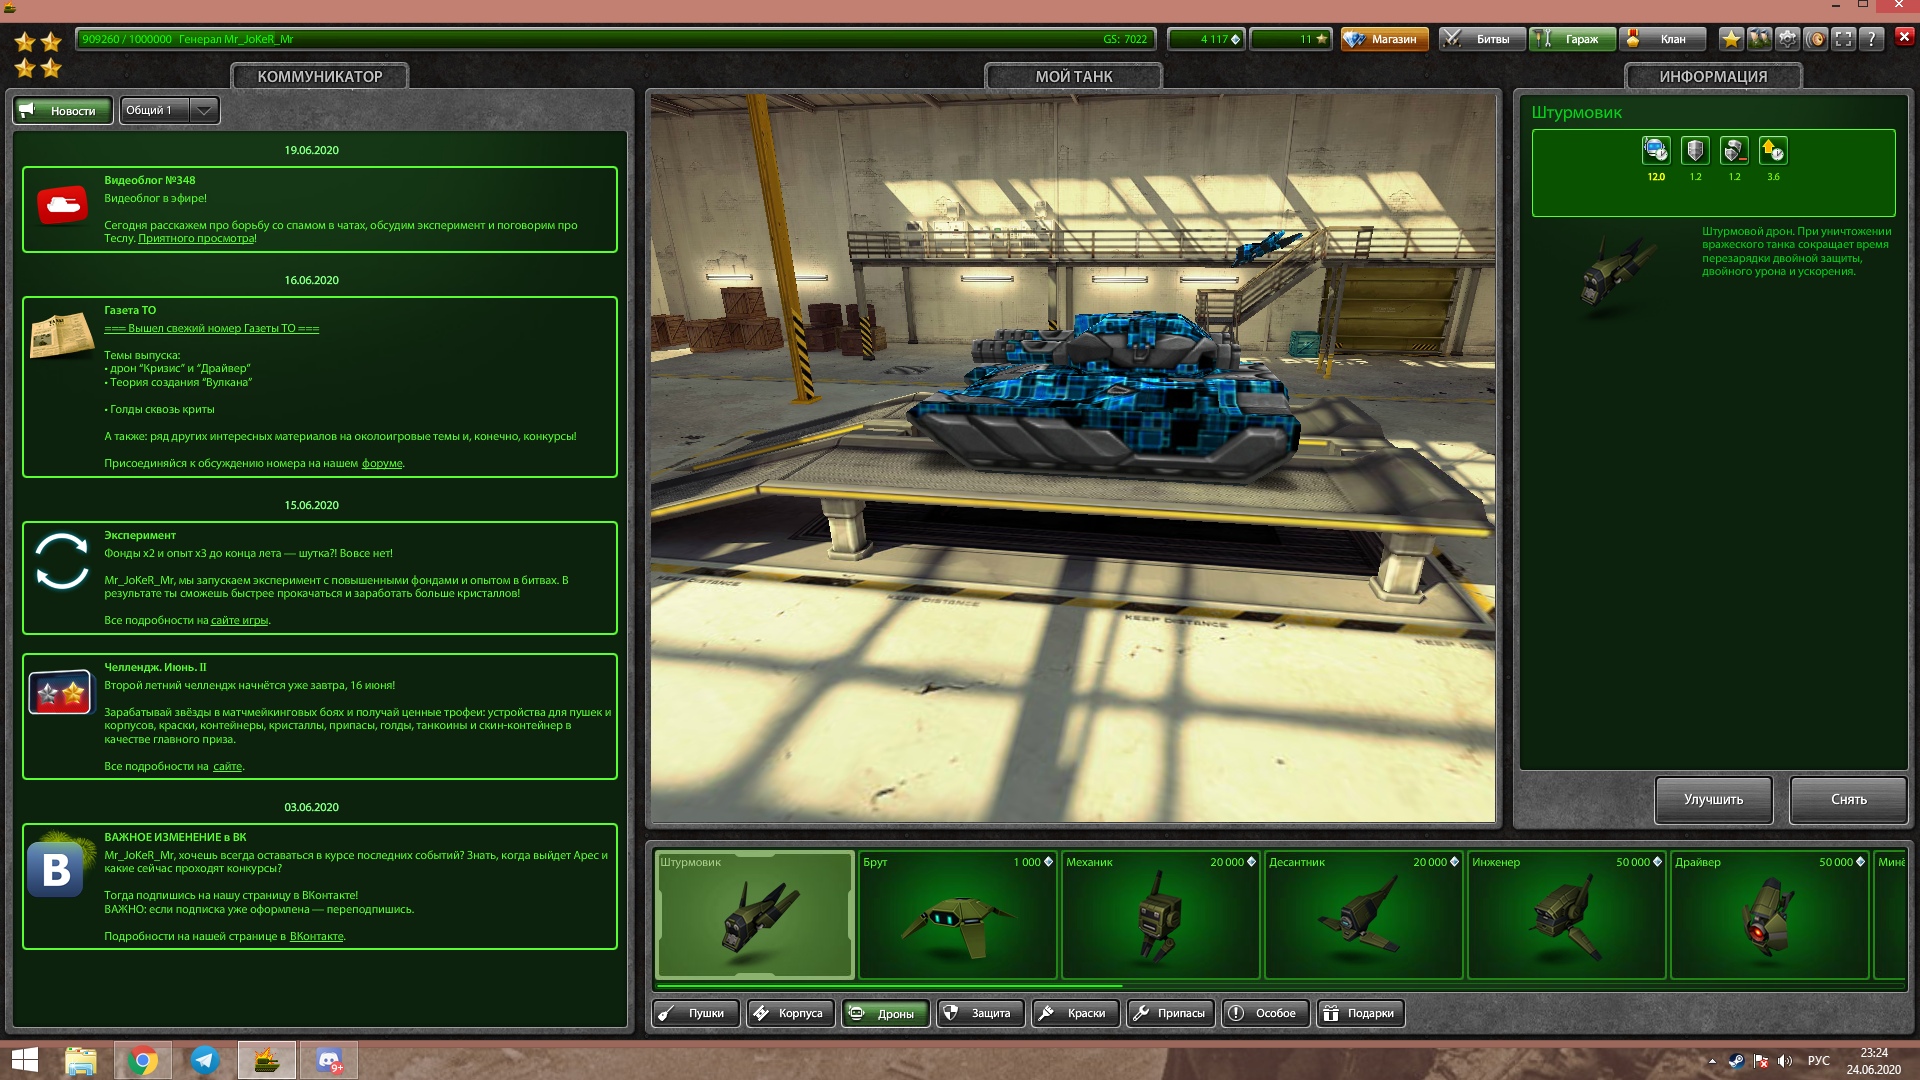Open the Магазин shop button
The height and width of the screenshot is (1080, 1920).
click(x=1384, y=39)
